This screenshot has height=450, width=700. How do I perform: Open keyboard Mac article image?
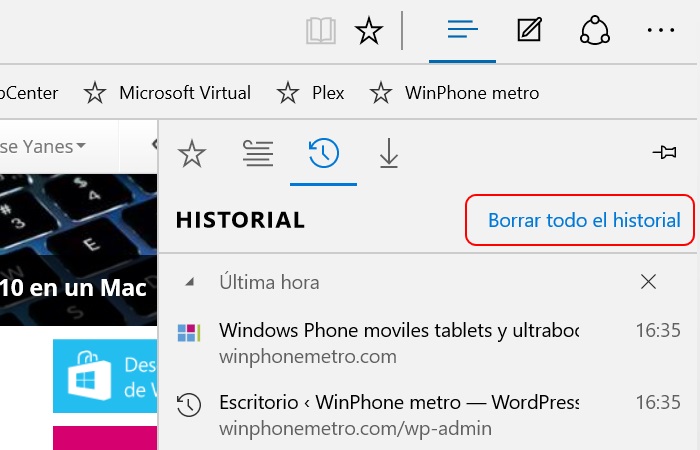[x=79, y=250]
